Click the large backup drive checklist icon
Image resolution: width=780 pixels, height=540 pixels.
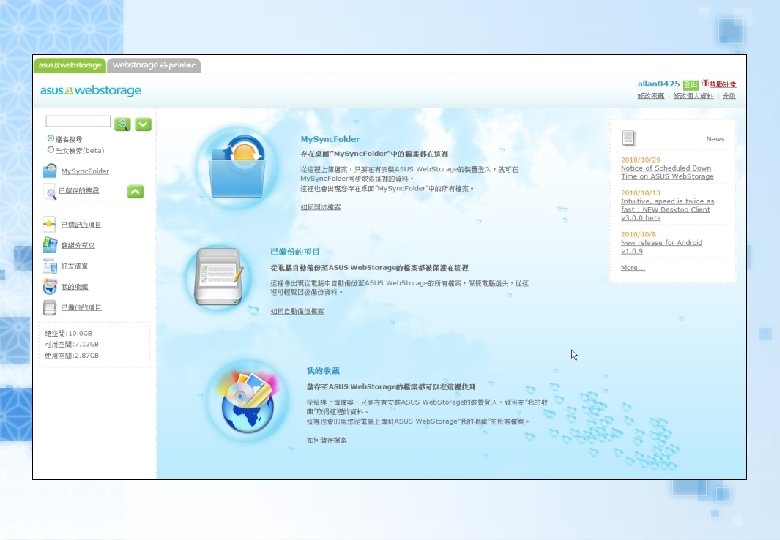[x=219, y=277]
